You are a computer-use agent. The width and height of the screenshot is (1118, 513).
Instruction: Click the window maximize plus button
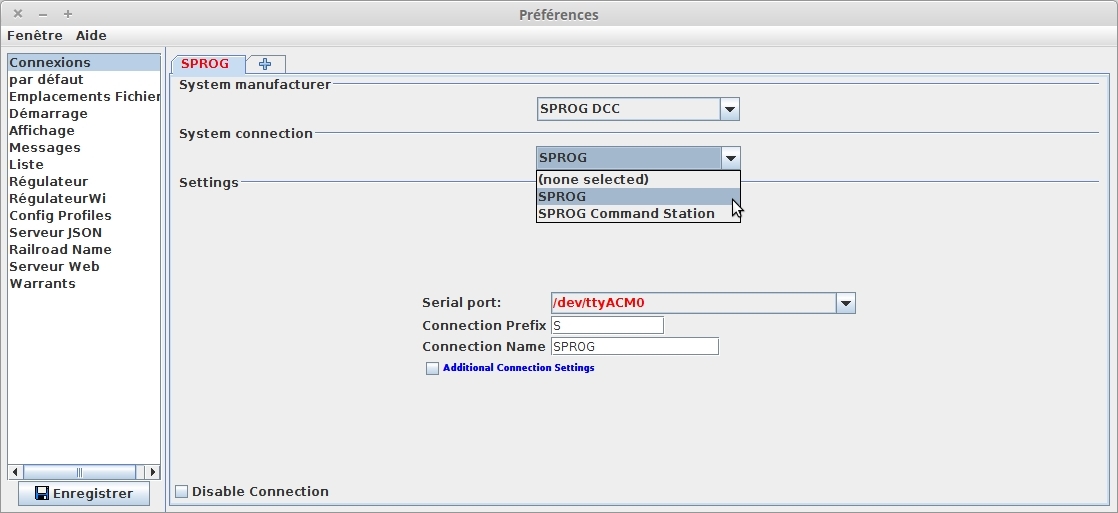coord(68,14)
